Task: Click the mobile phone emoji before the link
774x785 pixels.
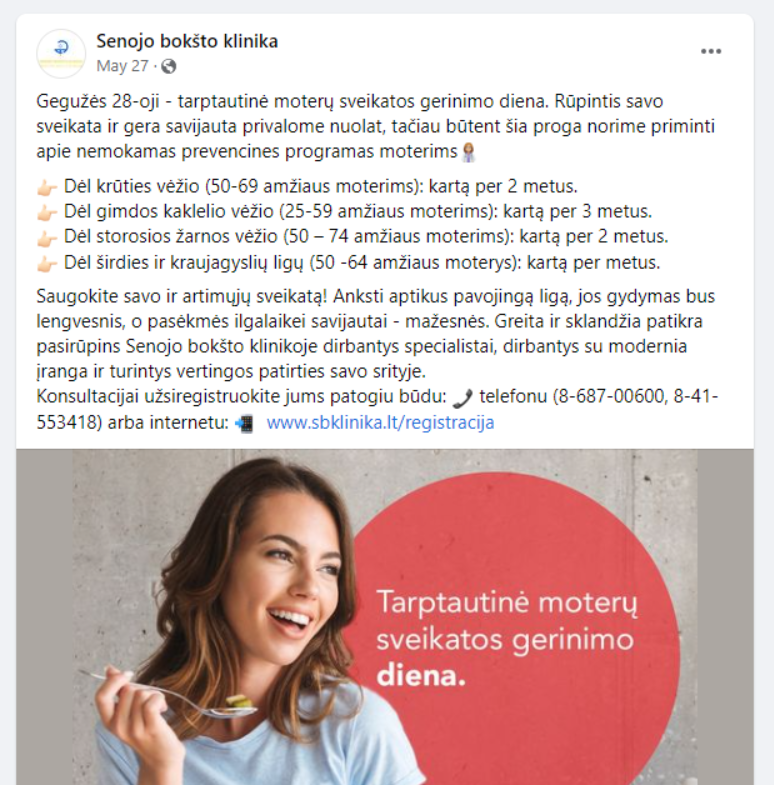Action: (245, 424)
